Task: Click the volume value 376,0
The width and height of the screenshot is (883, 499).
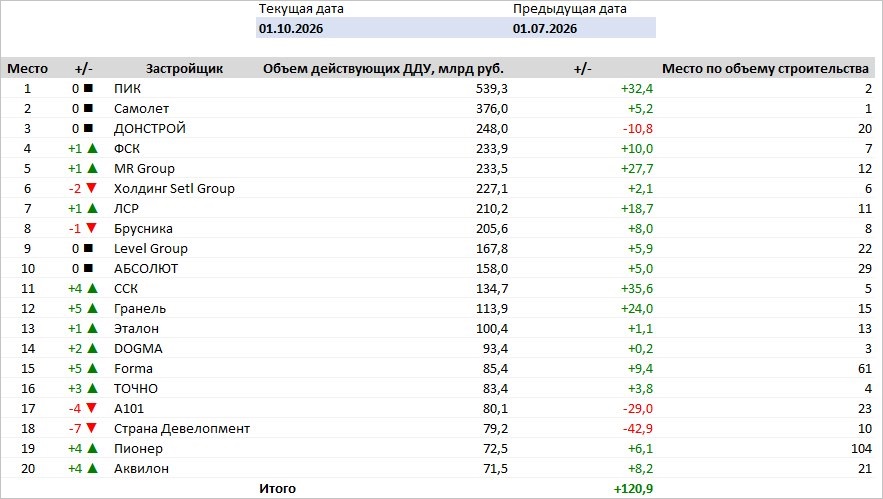Action: [x=492, y=109]
